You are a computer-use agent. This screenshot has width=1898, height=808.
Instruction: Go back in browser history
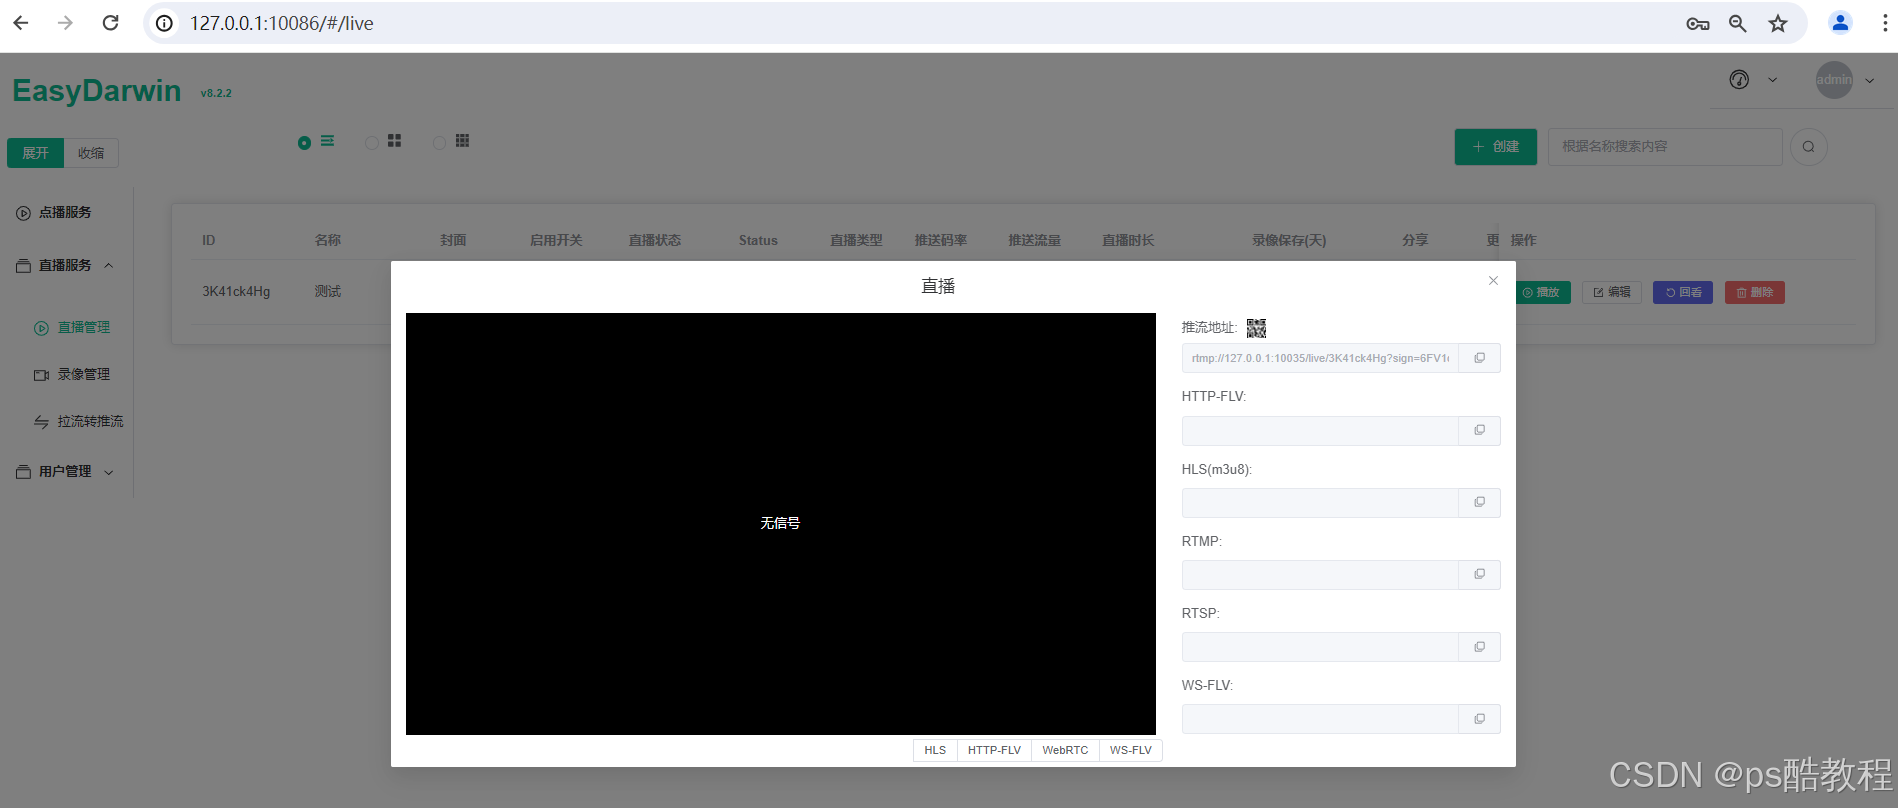(21, 23)
